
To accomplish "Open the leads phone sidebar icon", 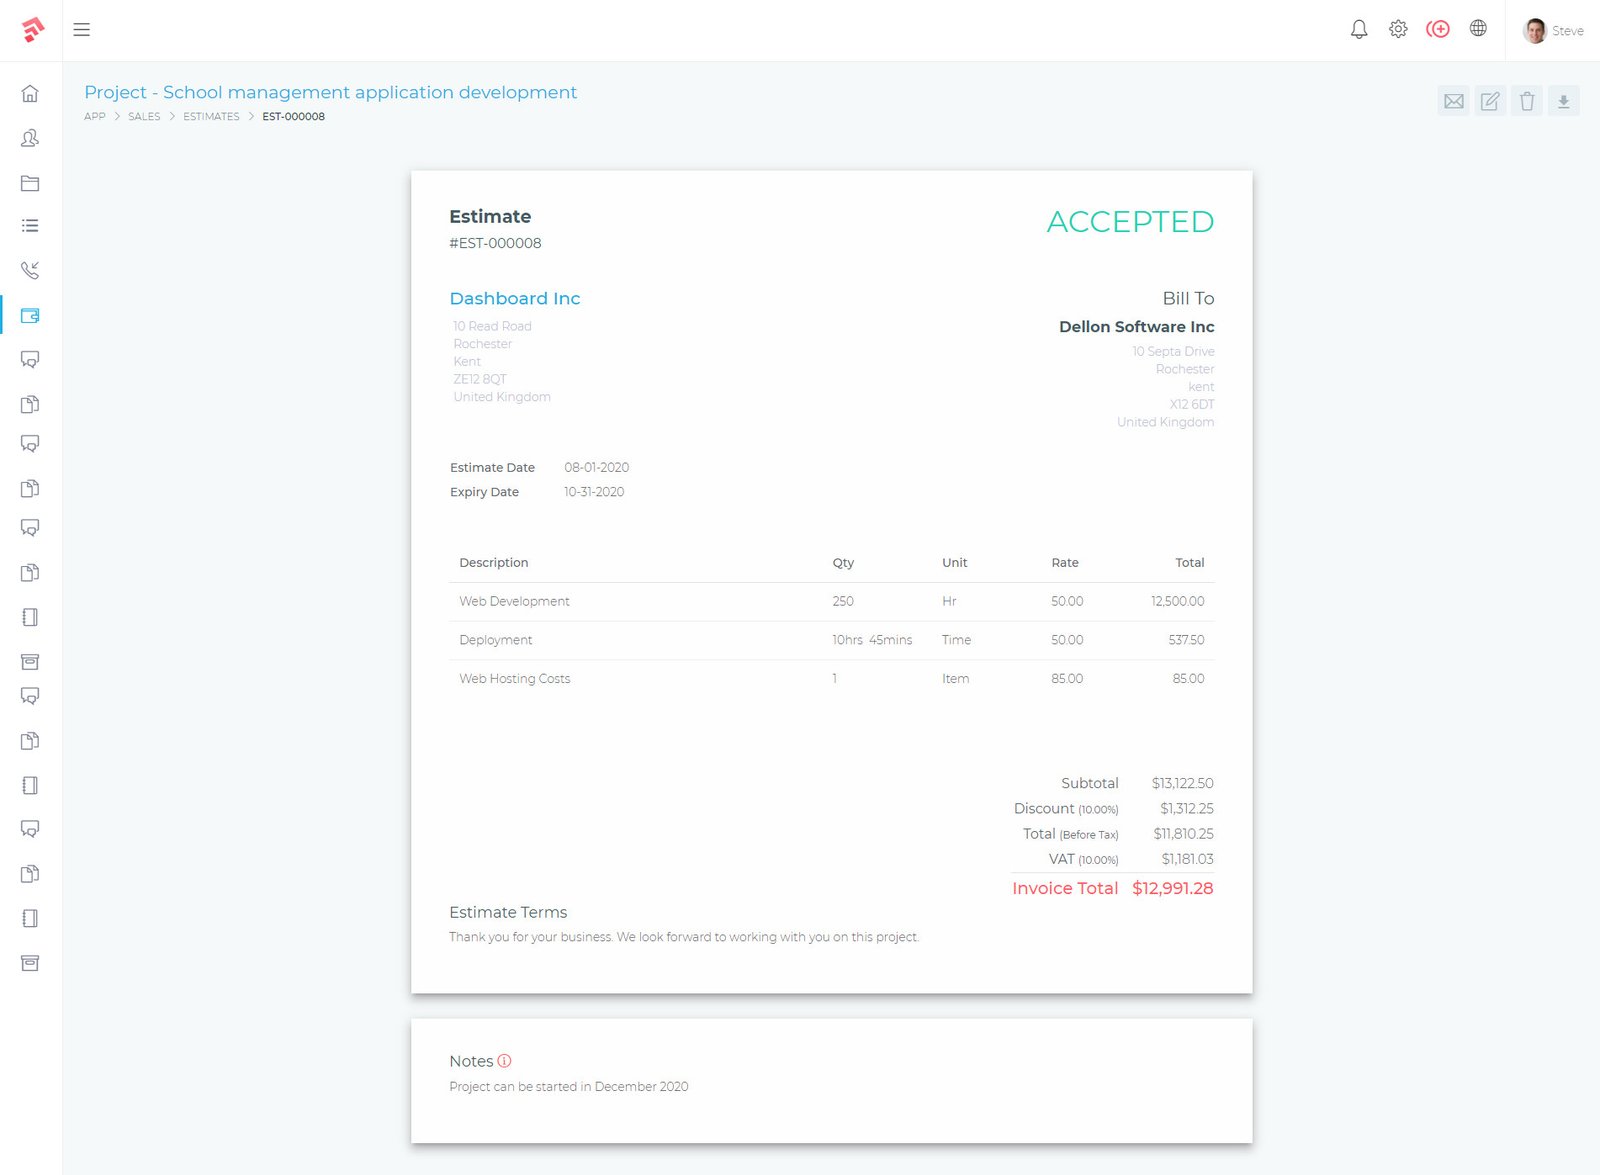I will tap(30, 270).
